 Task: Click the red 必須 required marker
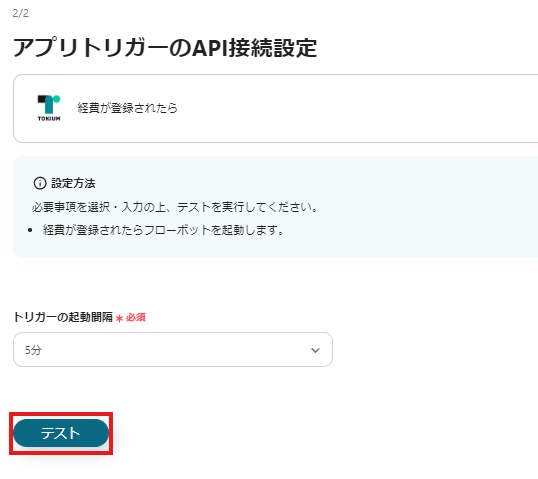tap(136, 317)
